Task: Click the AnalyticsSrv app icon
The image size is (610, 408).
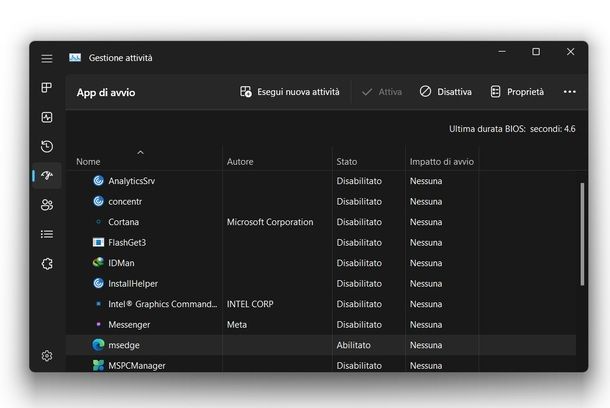Action: pyautogui.click(x=98, y=180)
